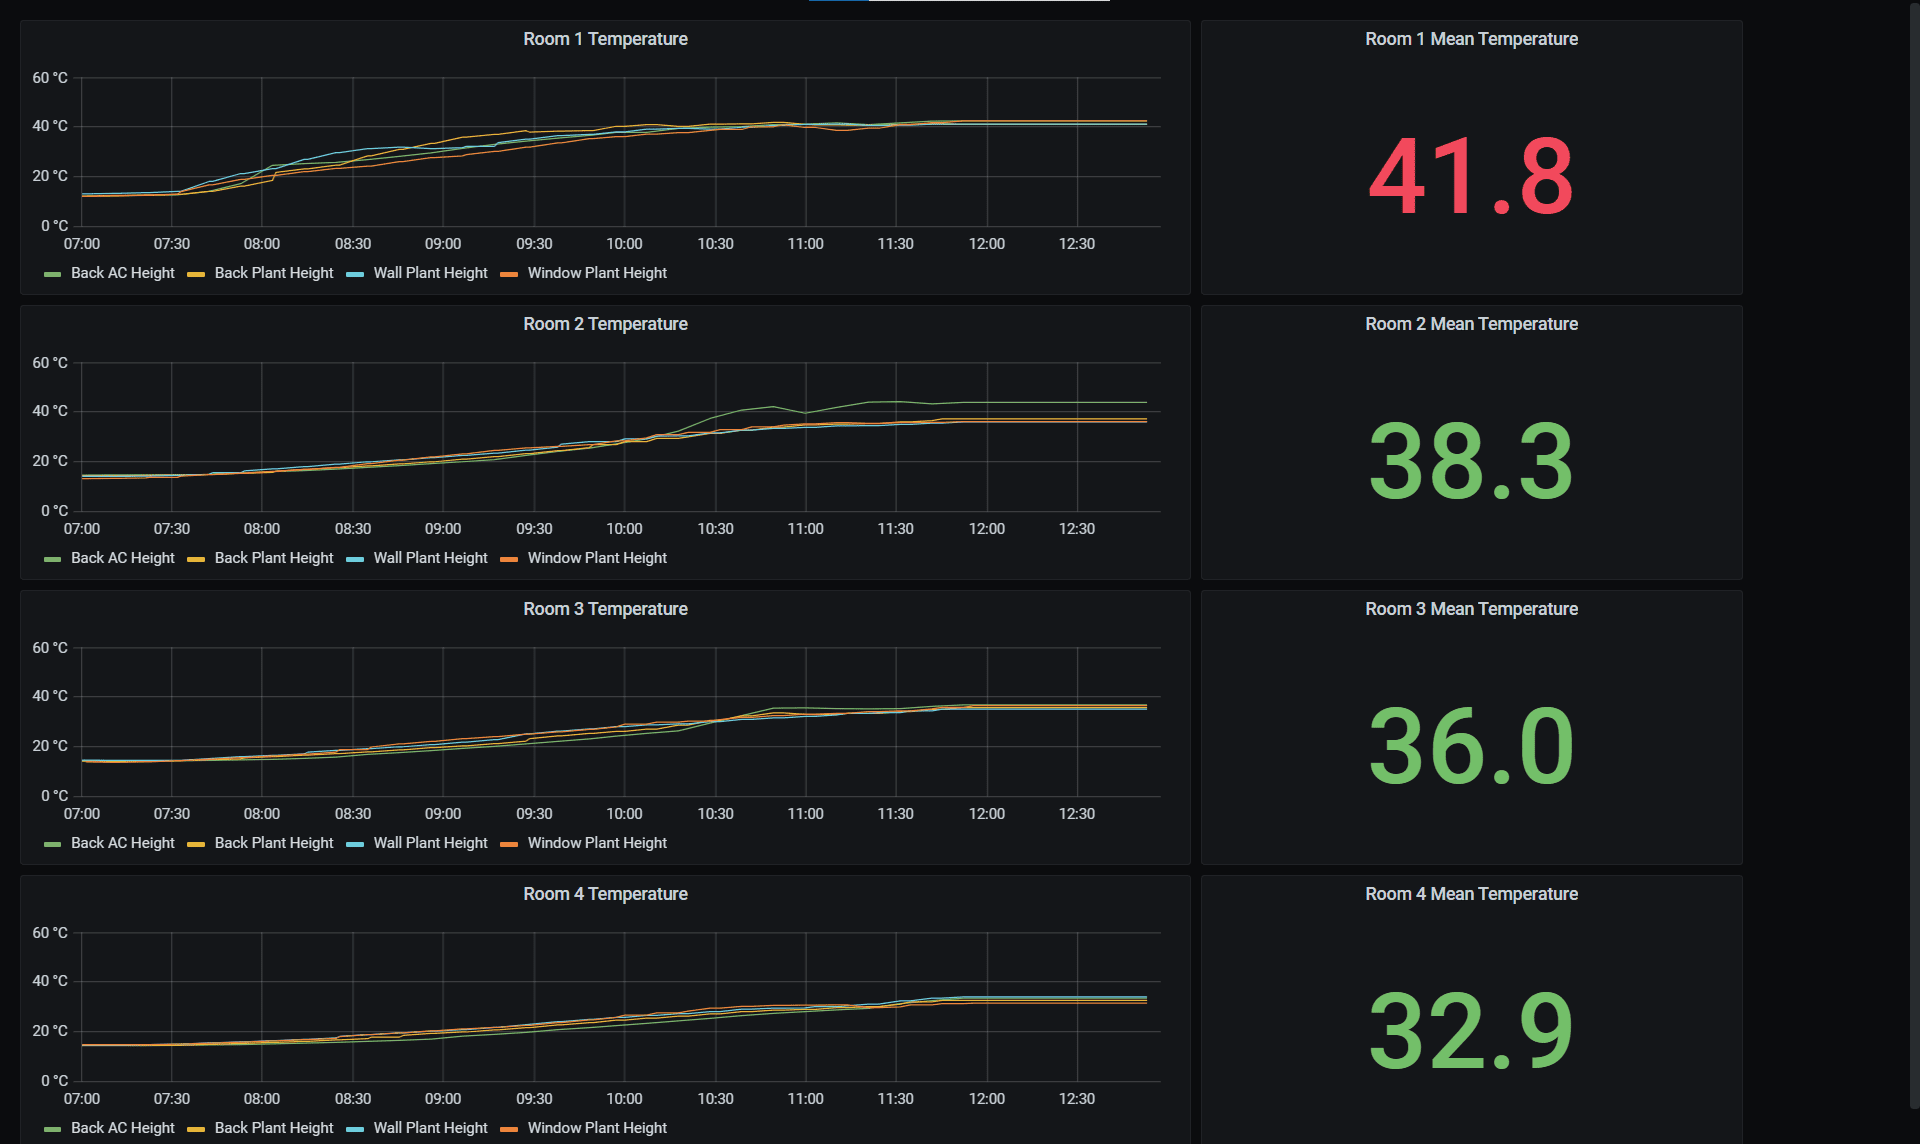Open the Room 3 Mean Temperature title menu

point(1471,609)
